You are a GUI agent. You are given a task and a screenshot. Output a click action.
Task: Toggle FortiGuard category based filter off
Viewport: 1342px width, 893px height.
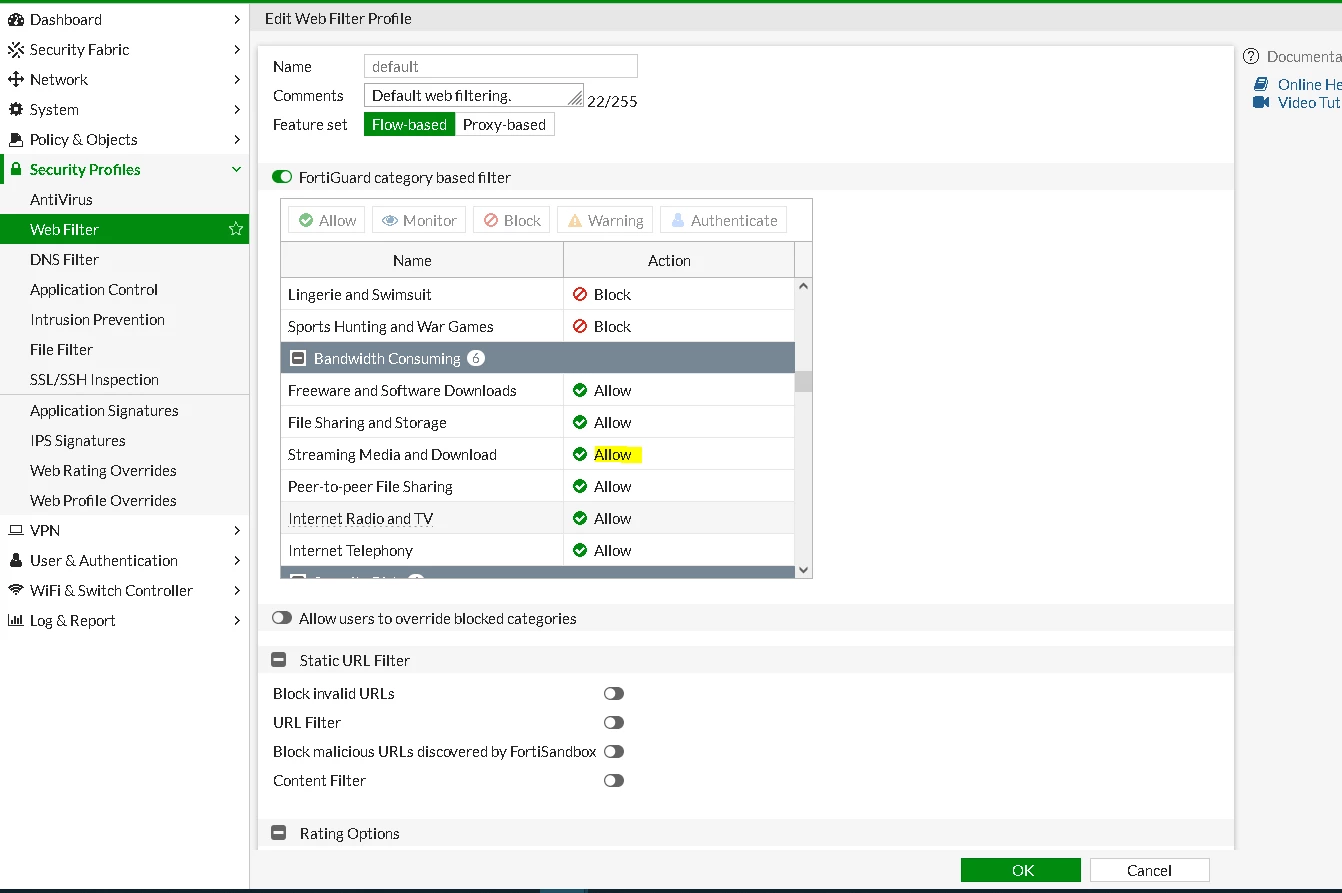point(282,177)
